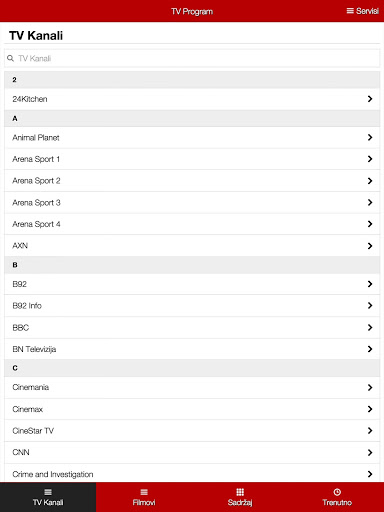Open AXN via its chevron arrow
Viewport: 384px width, 512px height.
[370, 246]
